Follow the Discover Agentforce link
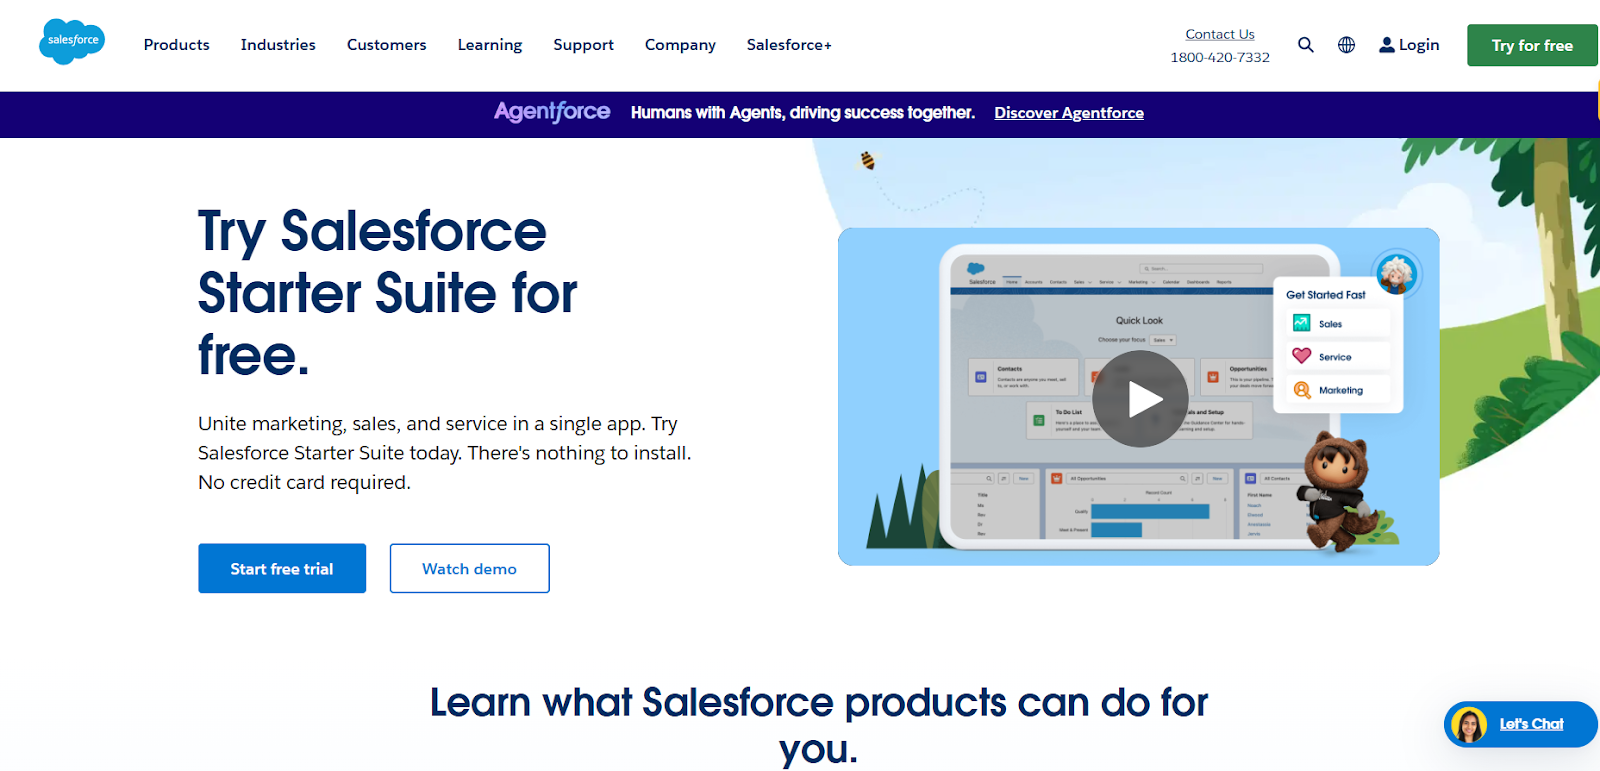1600x771 pixels. (x=1069, y=113)
